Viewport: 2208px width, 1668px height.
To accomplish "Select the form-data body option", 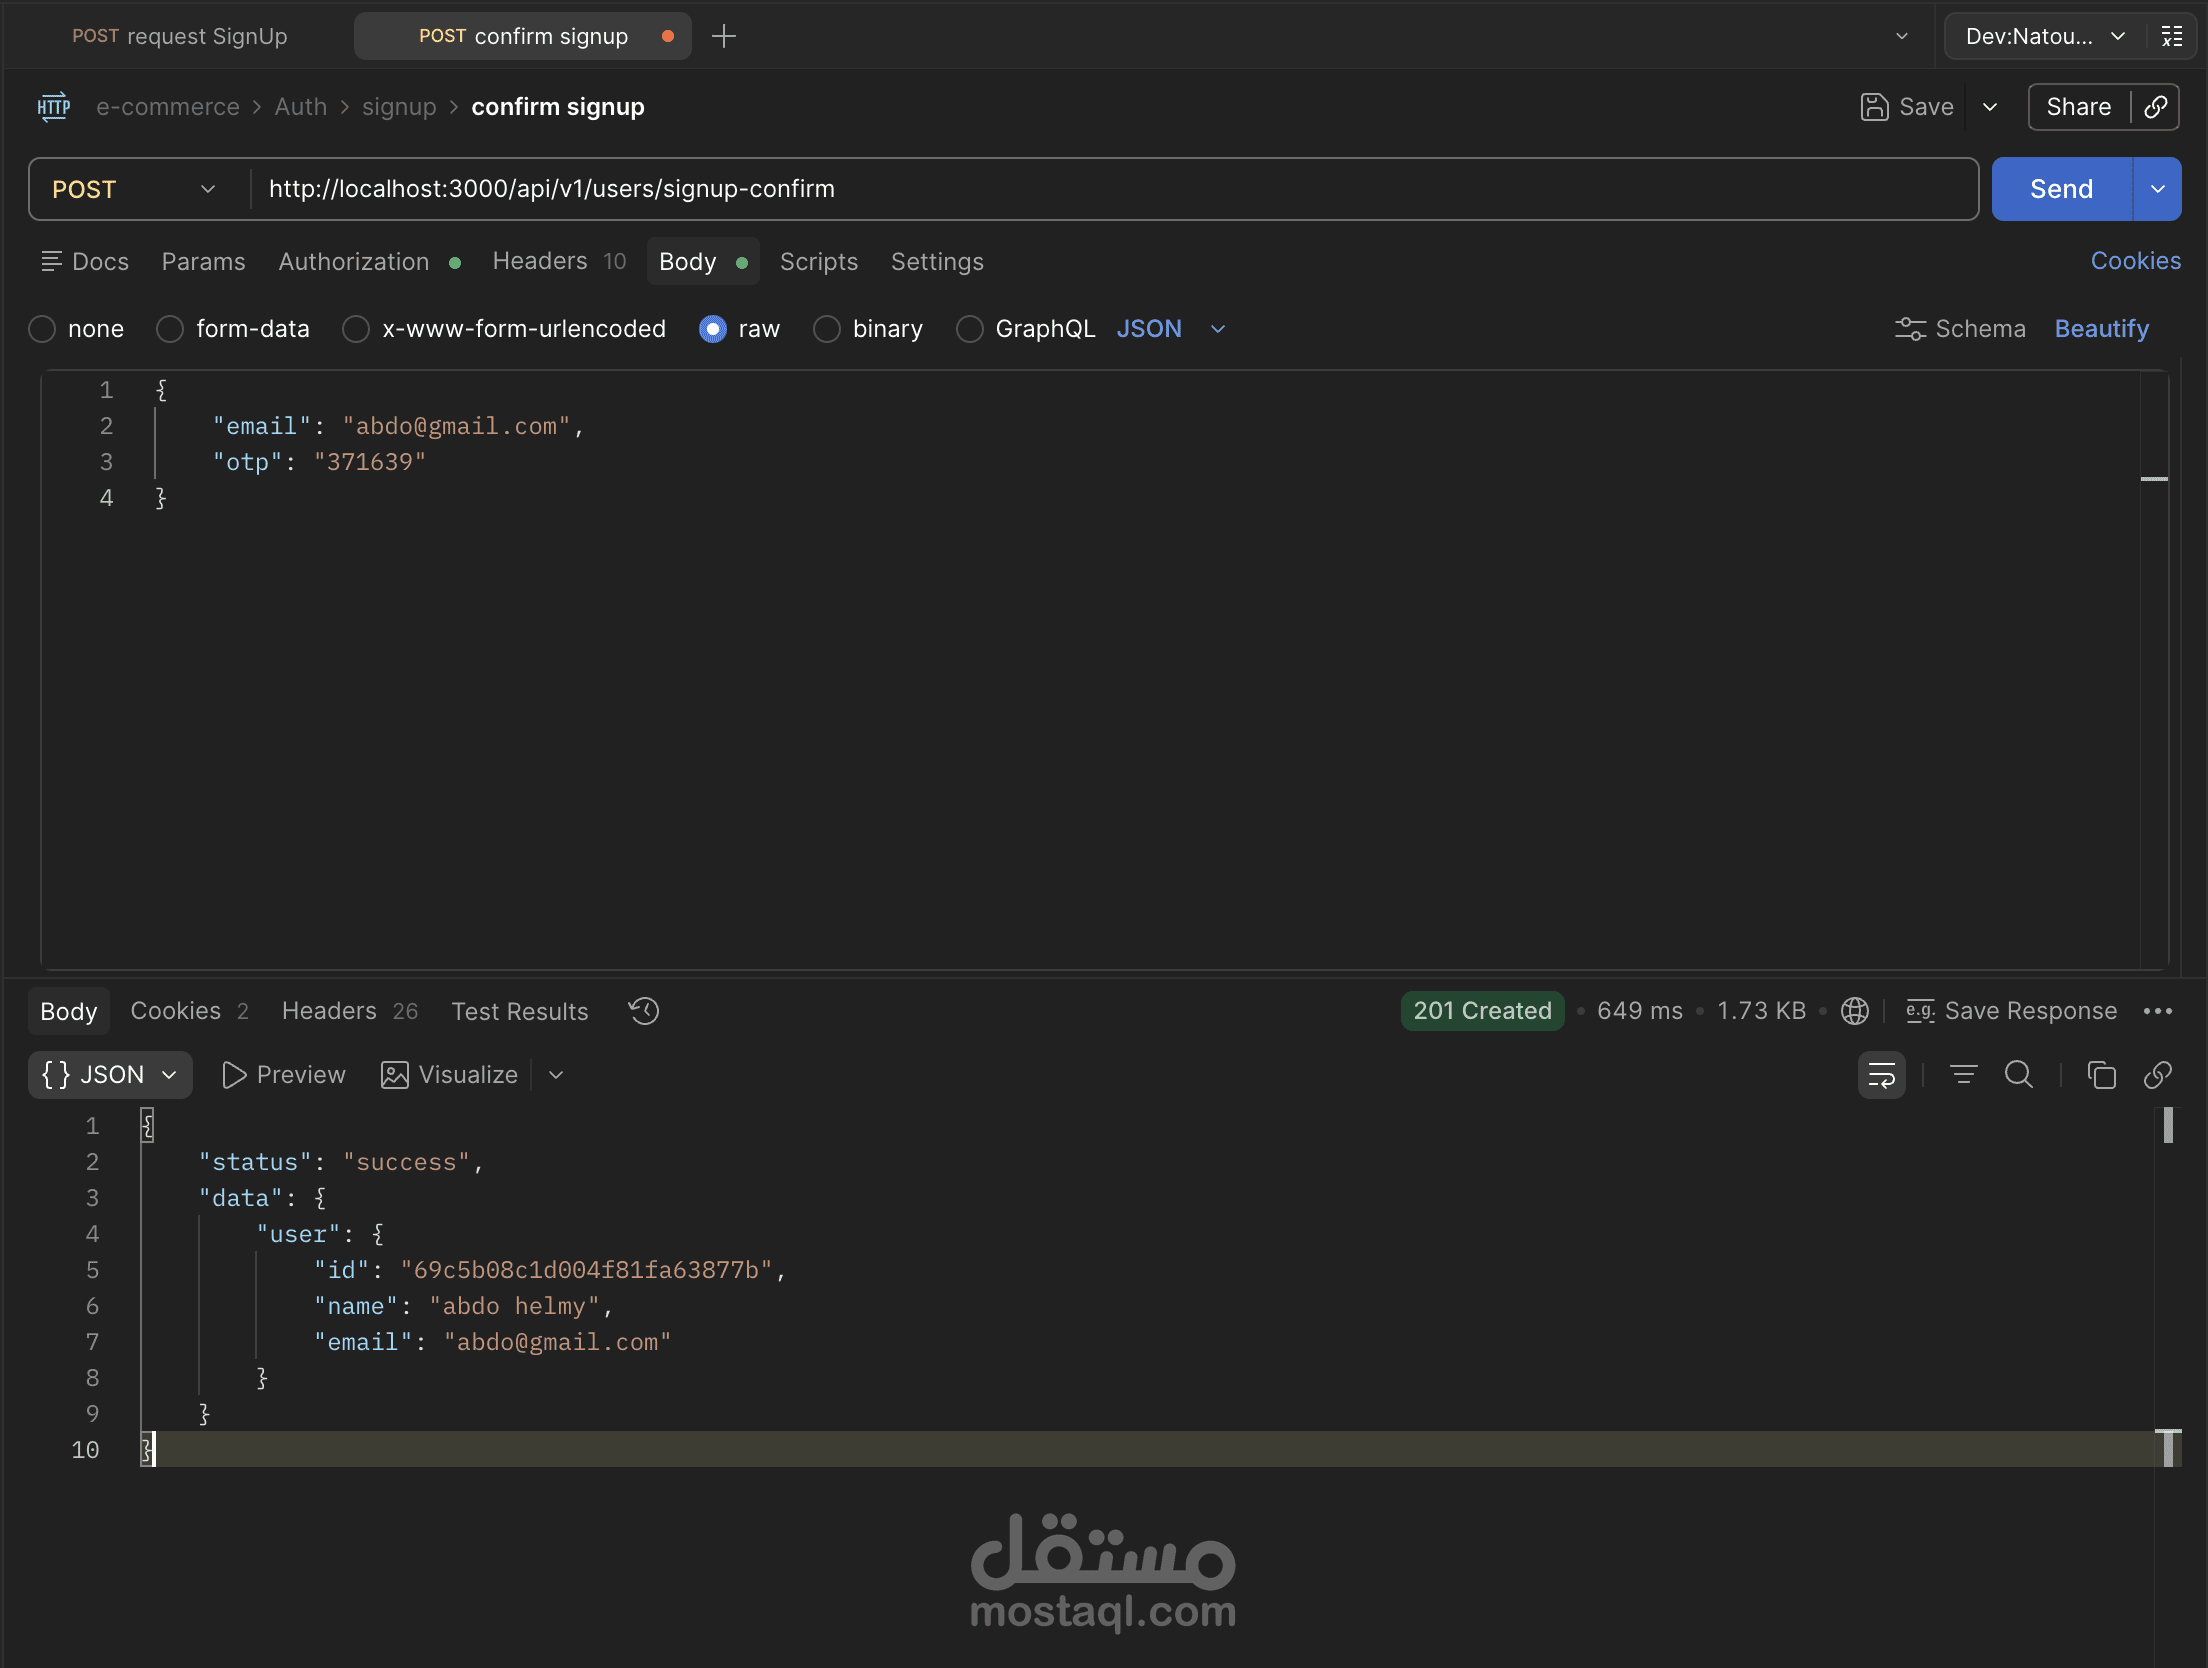I will pos(171,329).
